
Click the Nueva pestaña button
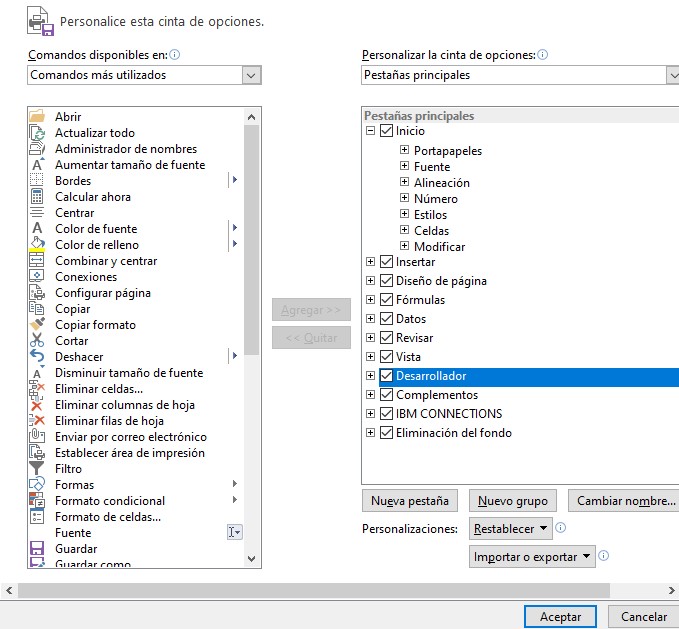[410, 501]
